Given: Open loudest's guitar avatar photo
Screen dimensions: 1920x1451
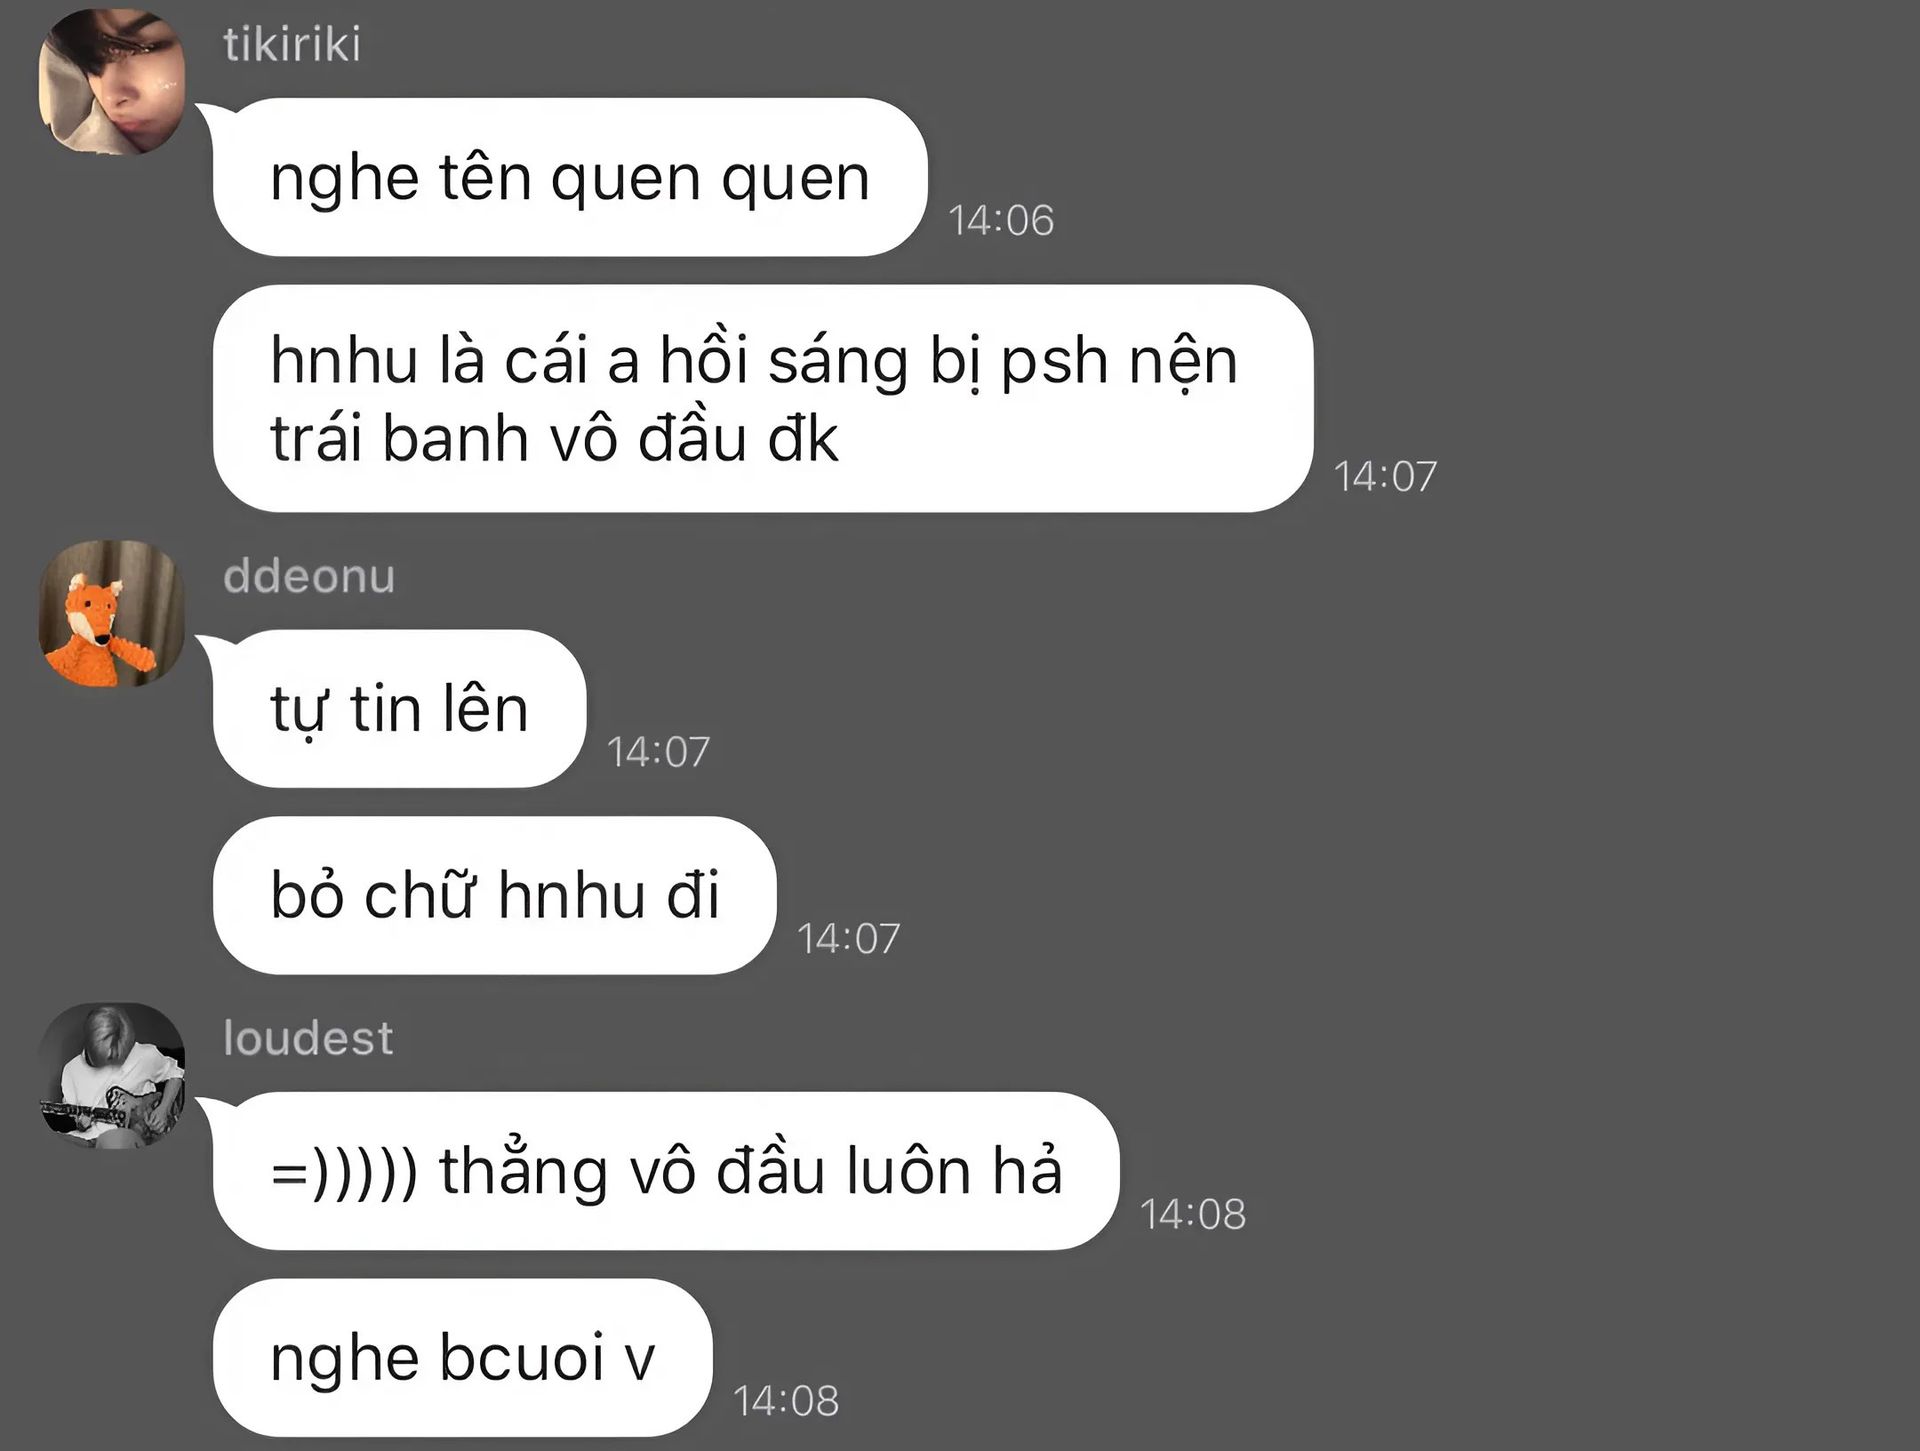Looking at the screenshot, I should (111, 1075).
